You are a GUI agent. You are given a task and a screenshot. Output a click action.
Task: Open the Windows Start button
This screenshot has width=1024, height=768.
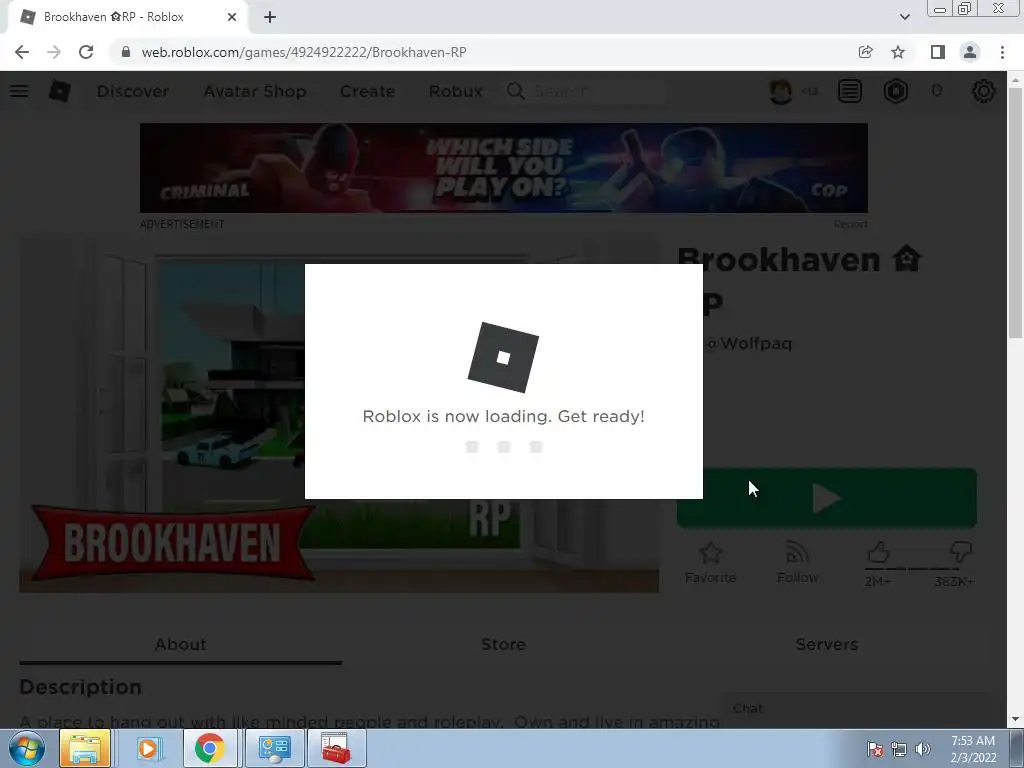(x=27, y=748)
